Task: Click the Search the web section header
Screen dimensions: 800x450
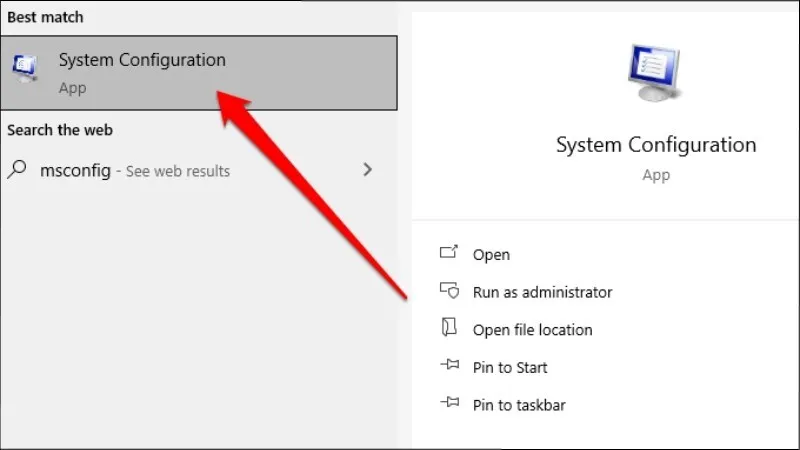Action: pyautogui.click(x=60, y=130)
